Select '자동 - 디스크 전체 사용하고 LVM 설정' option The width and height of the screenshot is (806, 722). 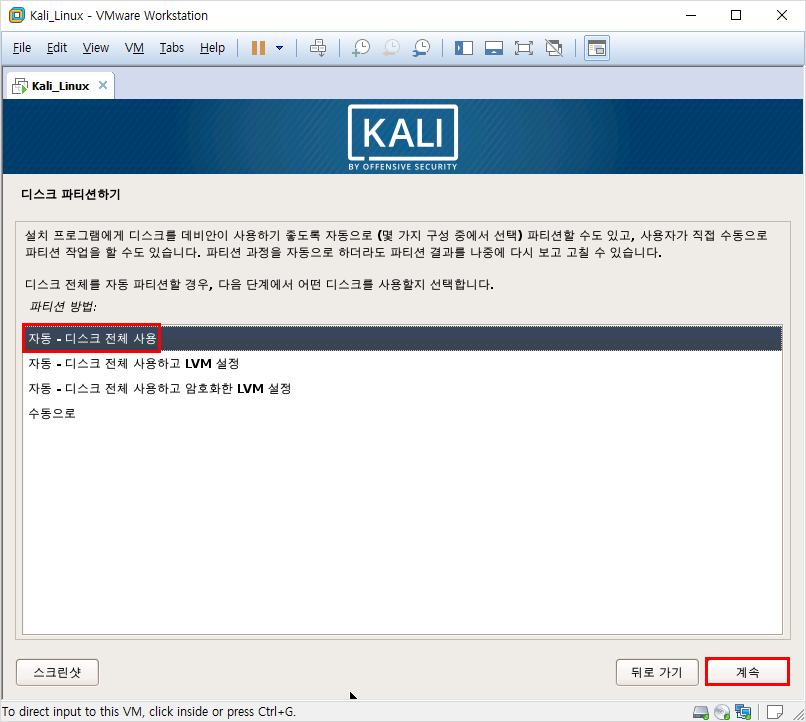click(402, 363)
